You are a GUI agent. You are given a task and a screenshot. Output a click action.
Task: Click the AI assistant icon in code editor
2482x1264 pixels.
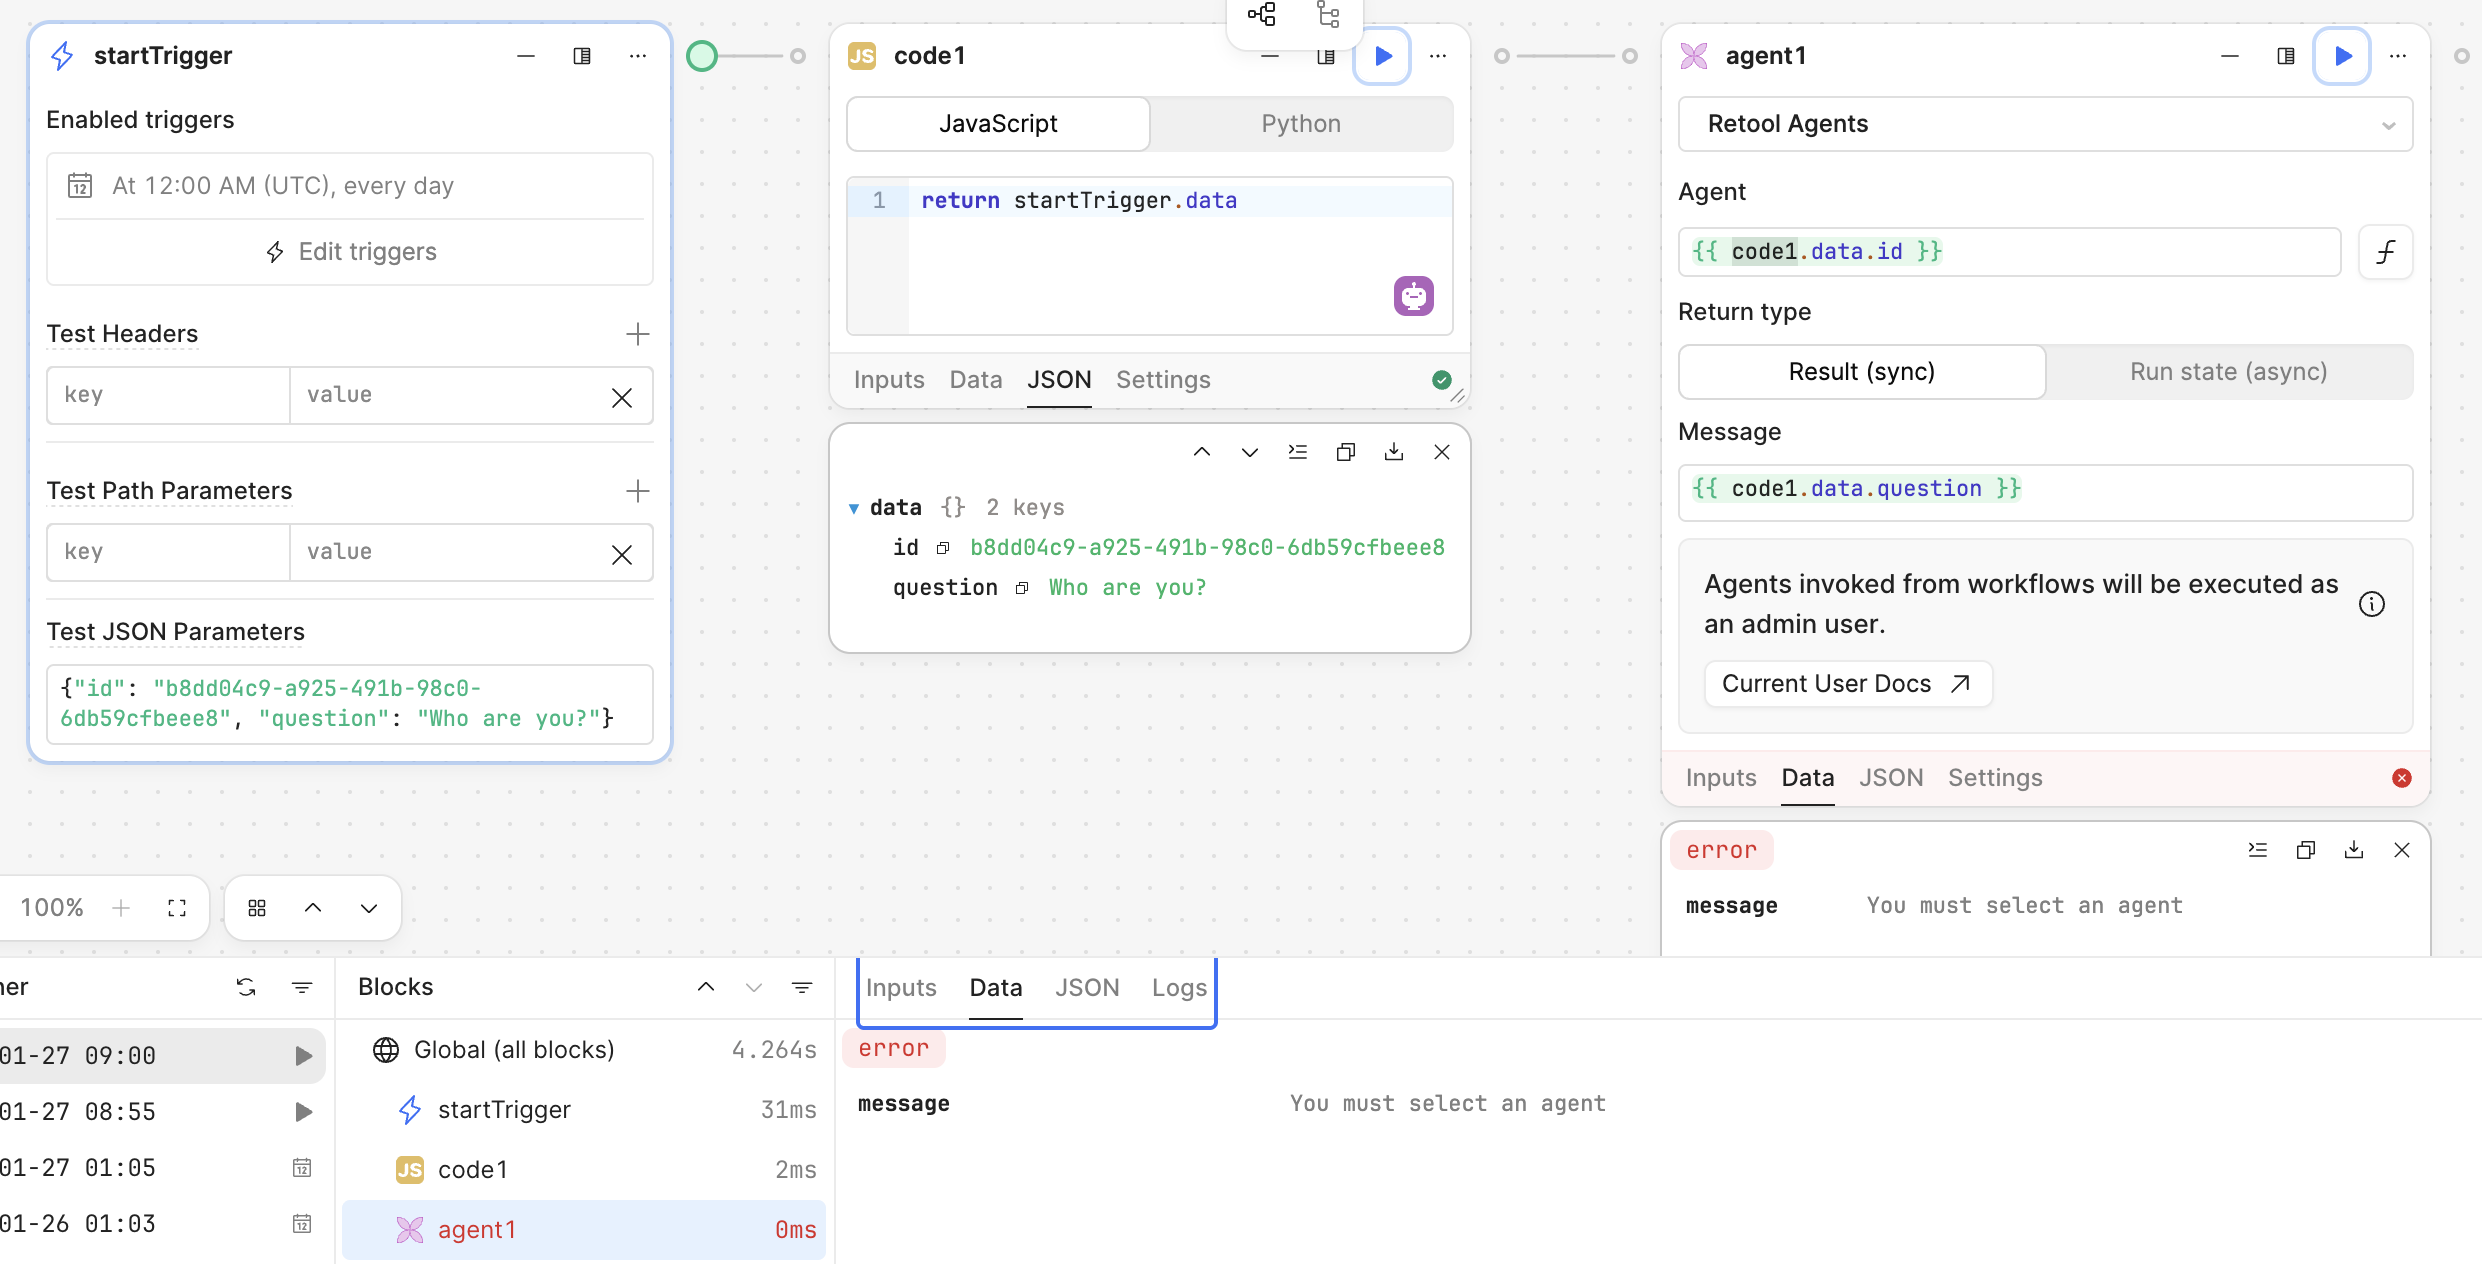1413,296
